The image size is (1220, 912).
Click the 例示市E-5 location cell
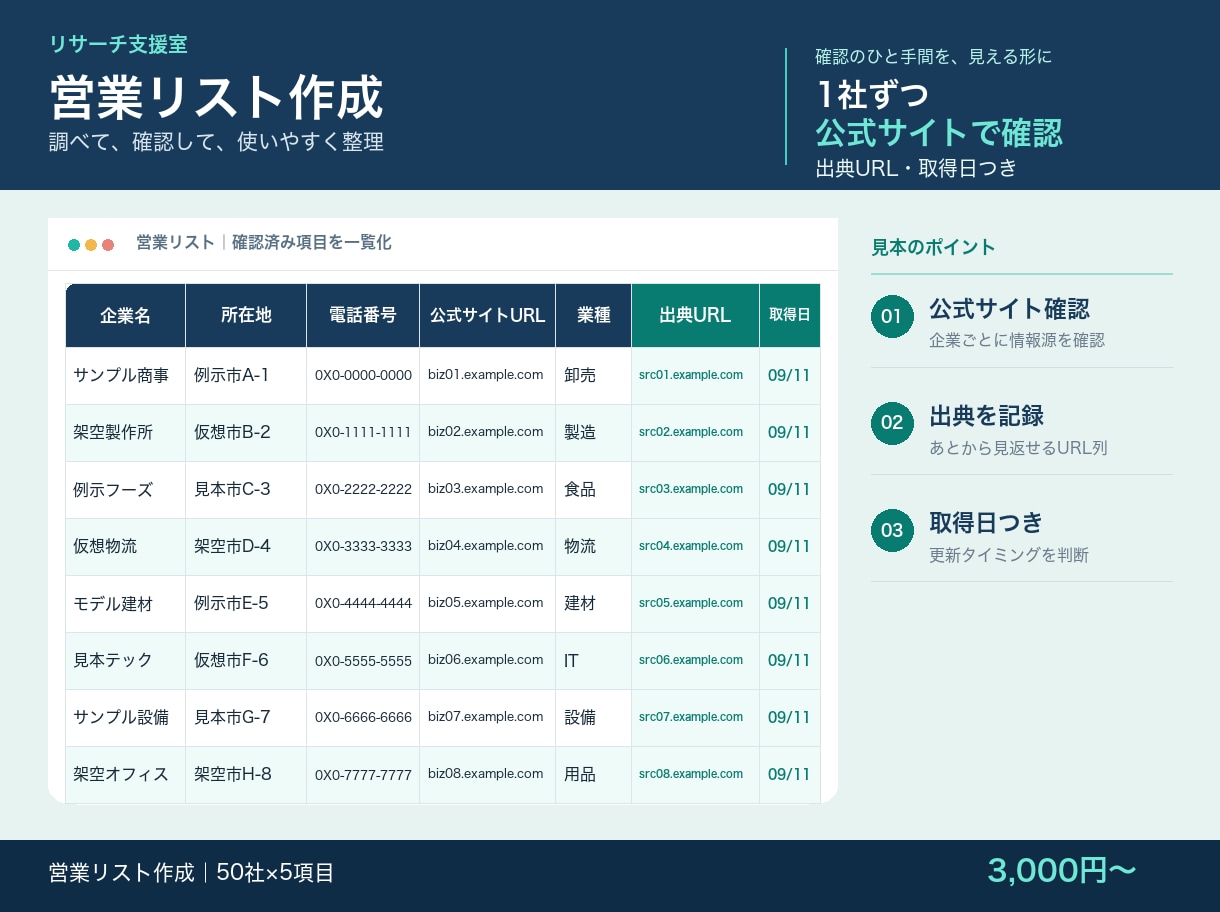(x=246, y=604)
